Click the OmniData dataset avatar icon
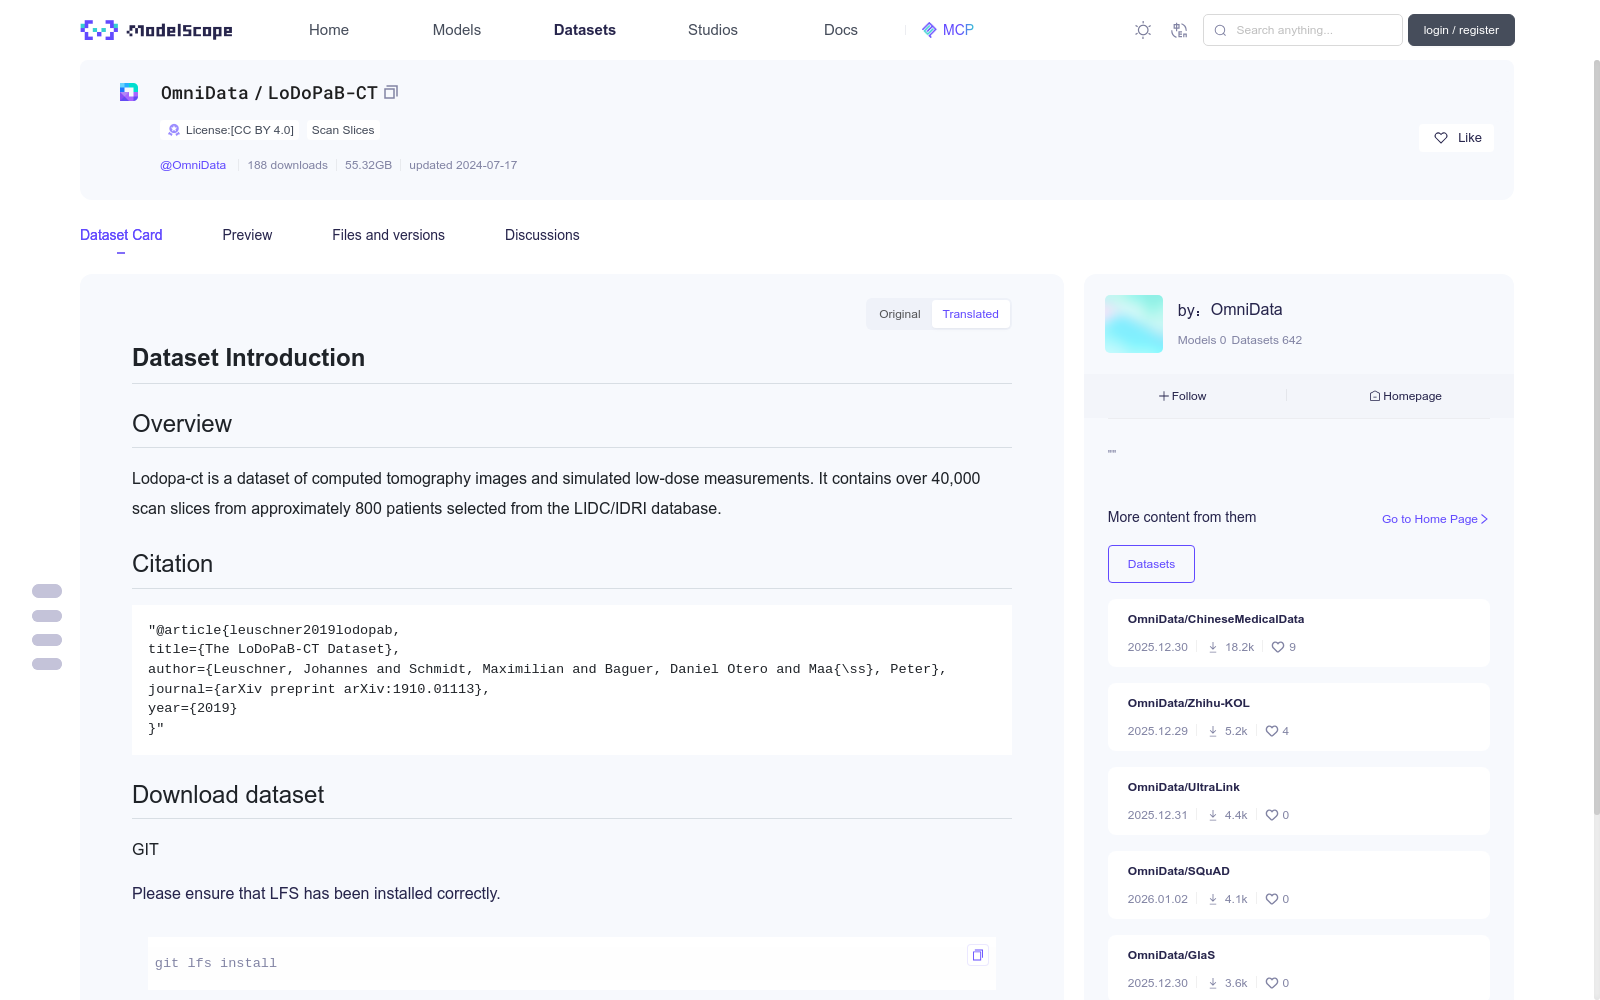The image size is (1600, 1000). (x=129, y=92)
